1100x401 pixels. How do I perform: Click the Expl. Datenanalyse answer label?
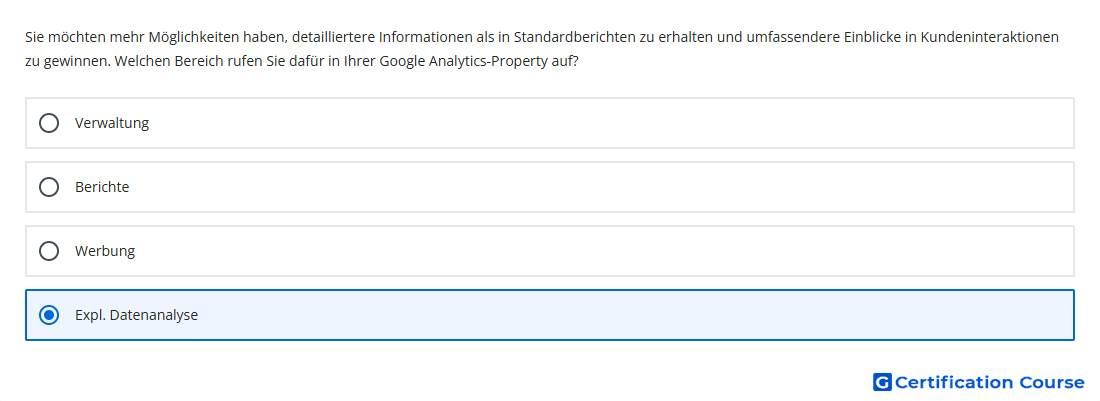pyautogui.click(x=136, y=315)
